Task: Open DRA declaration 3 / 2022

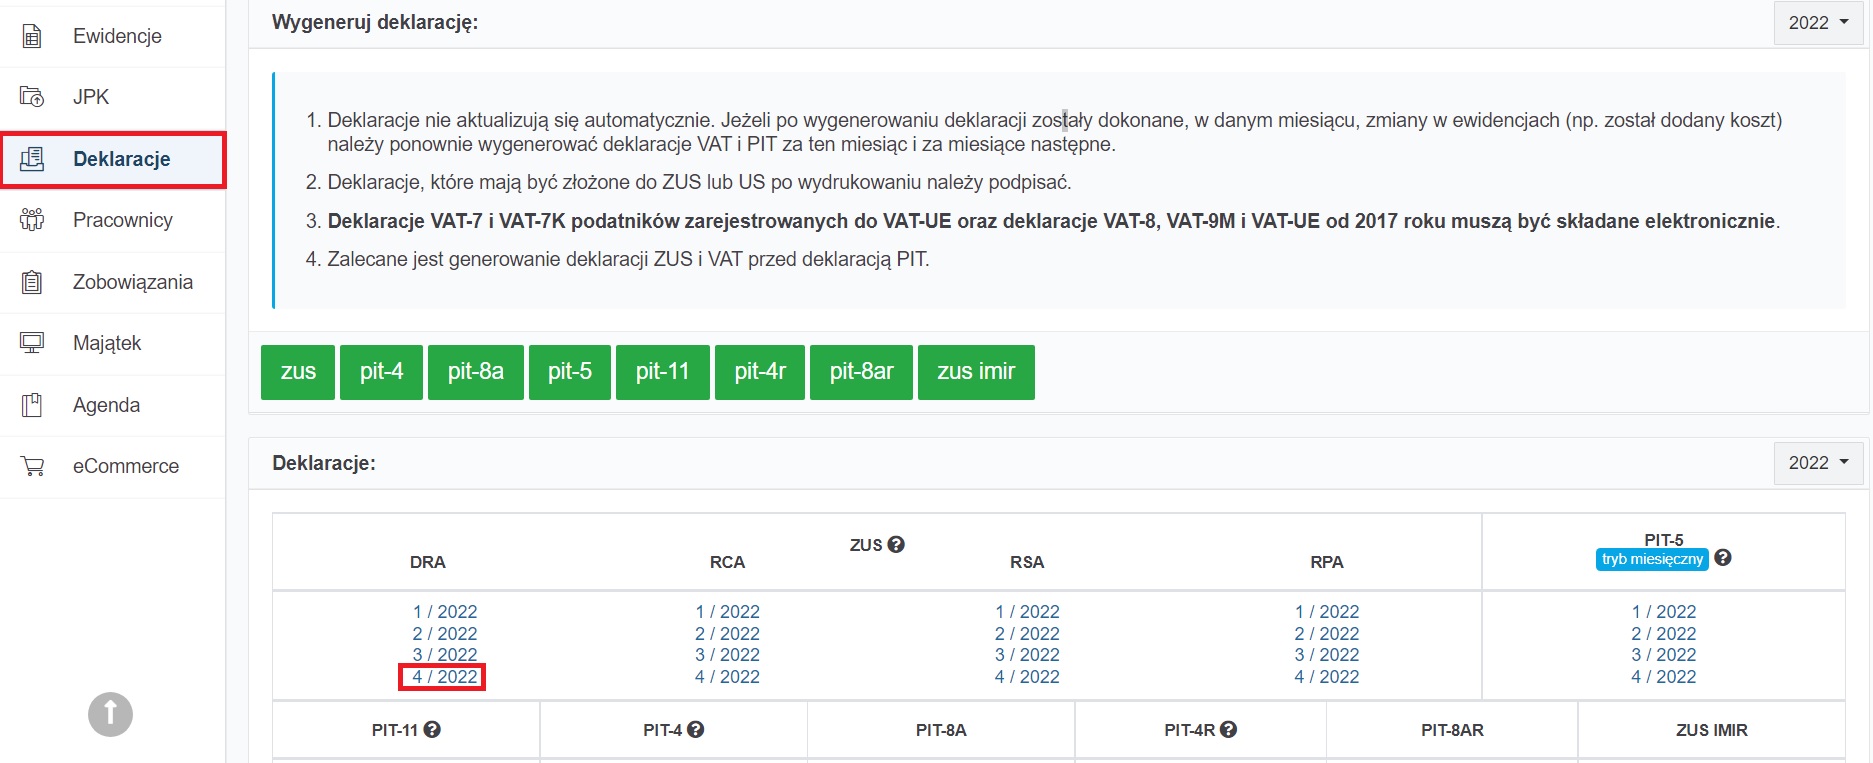Action: (x=445, y=655)
